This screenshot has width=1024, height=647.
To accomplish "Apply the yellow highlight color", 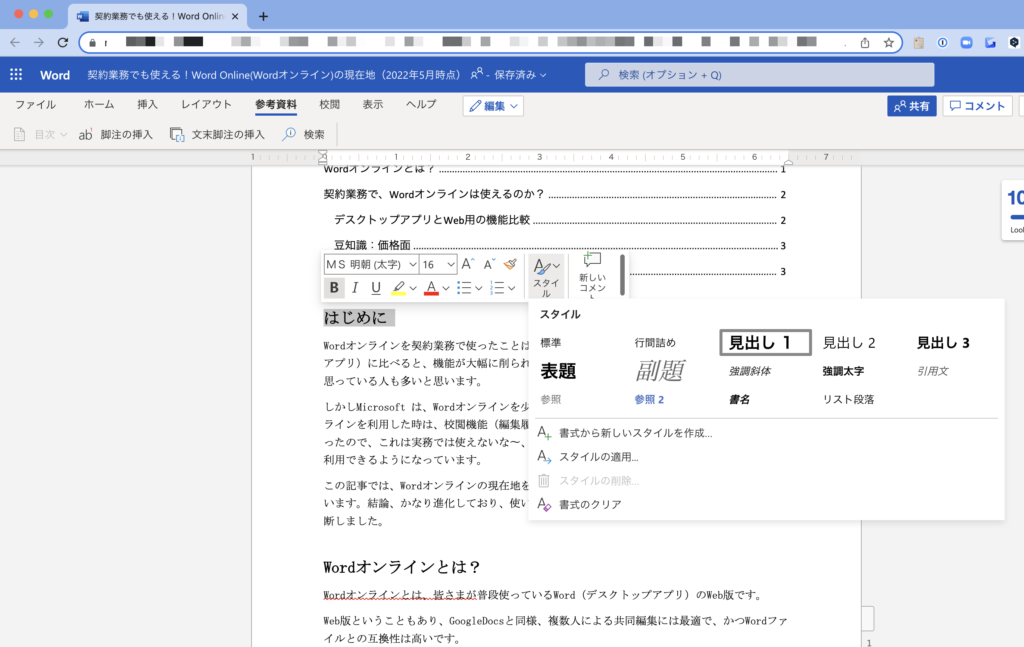I will click(399, 288).
